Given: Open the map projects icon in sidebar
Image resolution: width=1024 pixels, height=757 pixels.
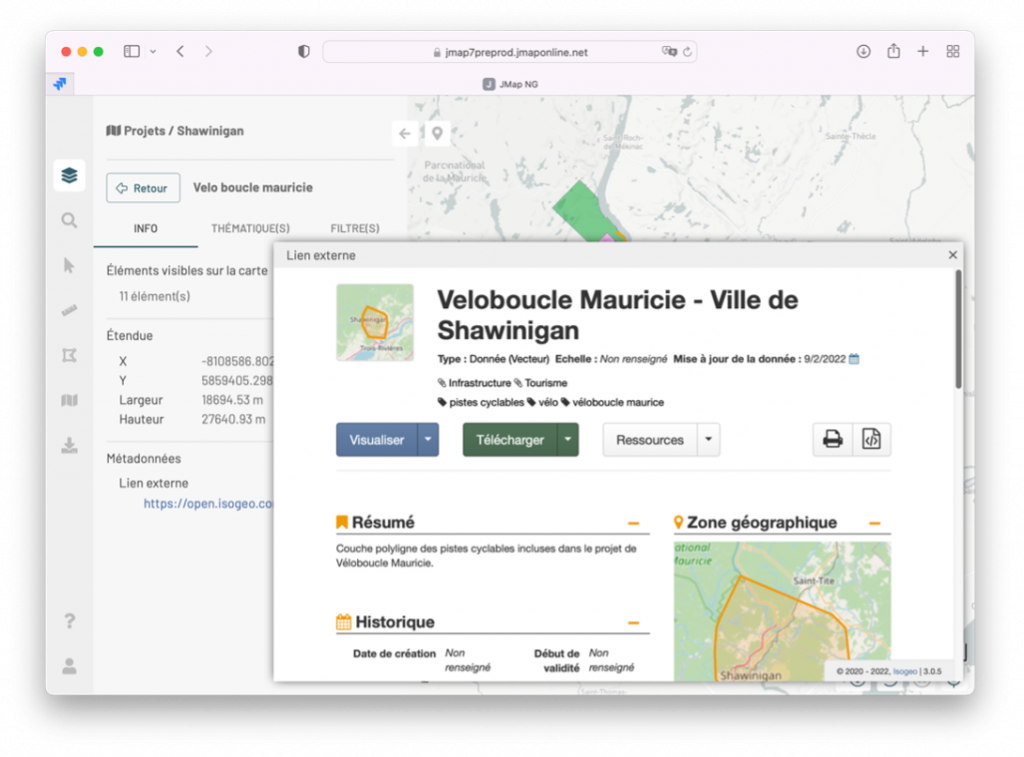Looking at the screenshot, I should [x=69, y=400].
